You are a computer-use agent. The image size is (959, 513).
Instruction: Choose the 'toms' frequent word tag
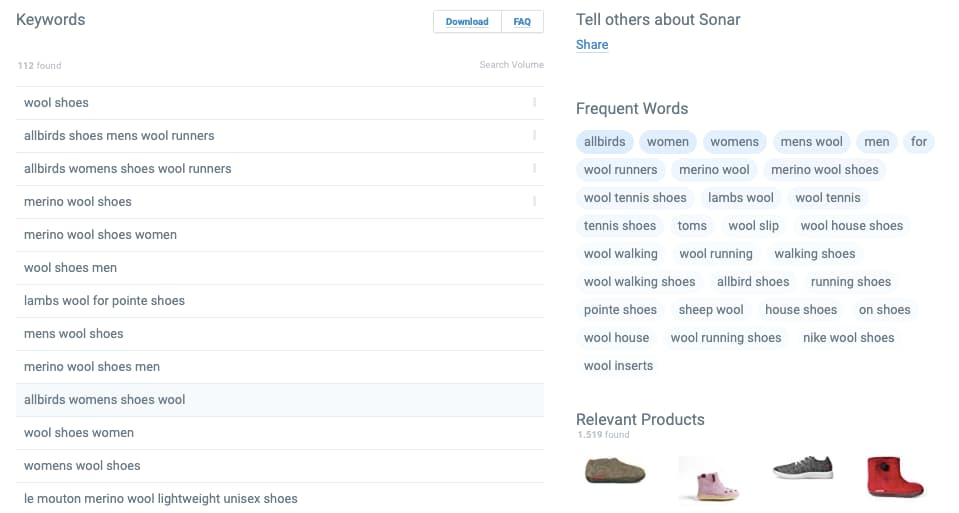692,226
